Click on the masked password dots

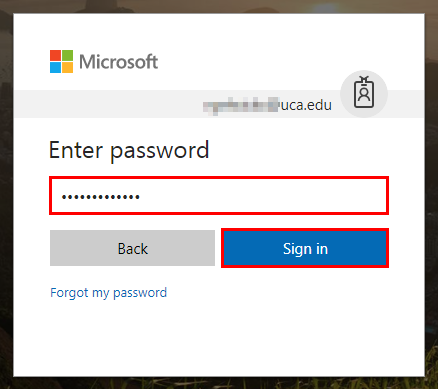click(x=100, y=197)
